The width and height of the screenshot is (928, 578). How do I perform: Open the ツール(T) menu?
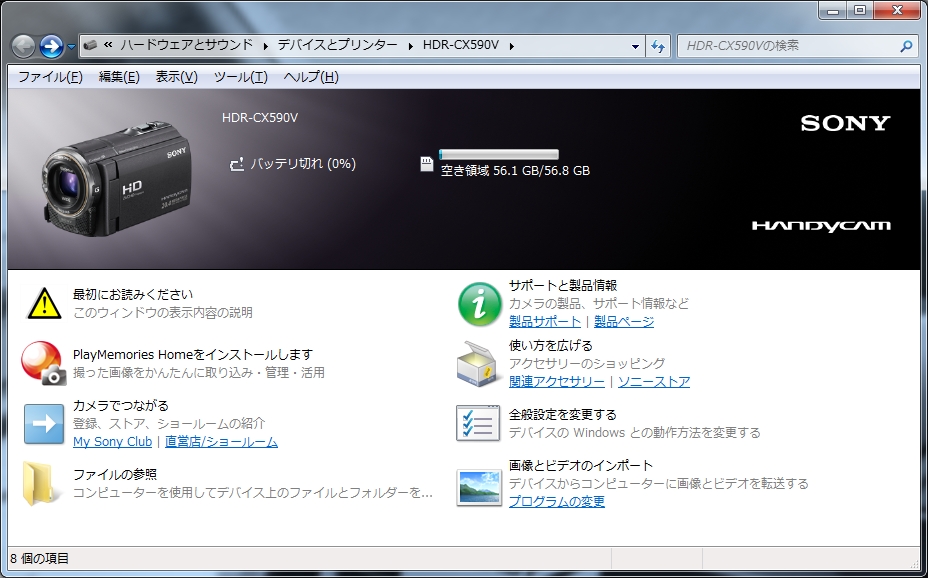240,77
